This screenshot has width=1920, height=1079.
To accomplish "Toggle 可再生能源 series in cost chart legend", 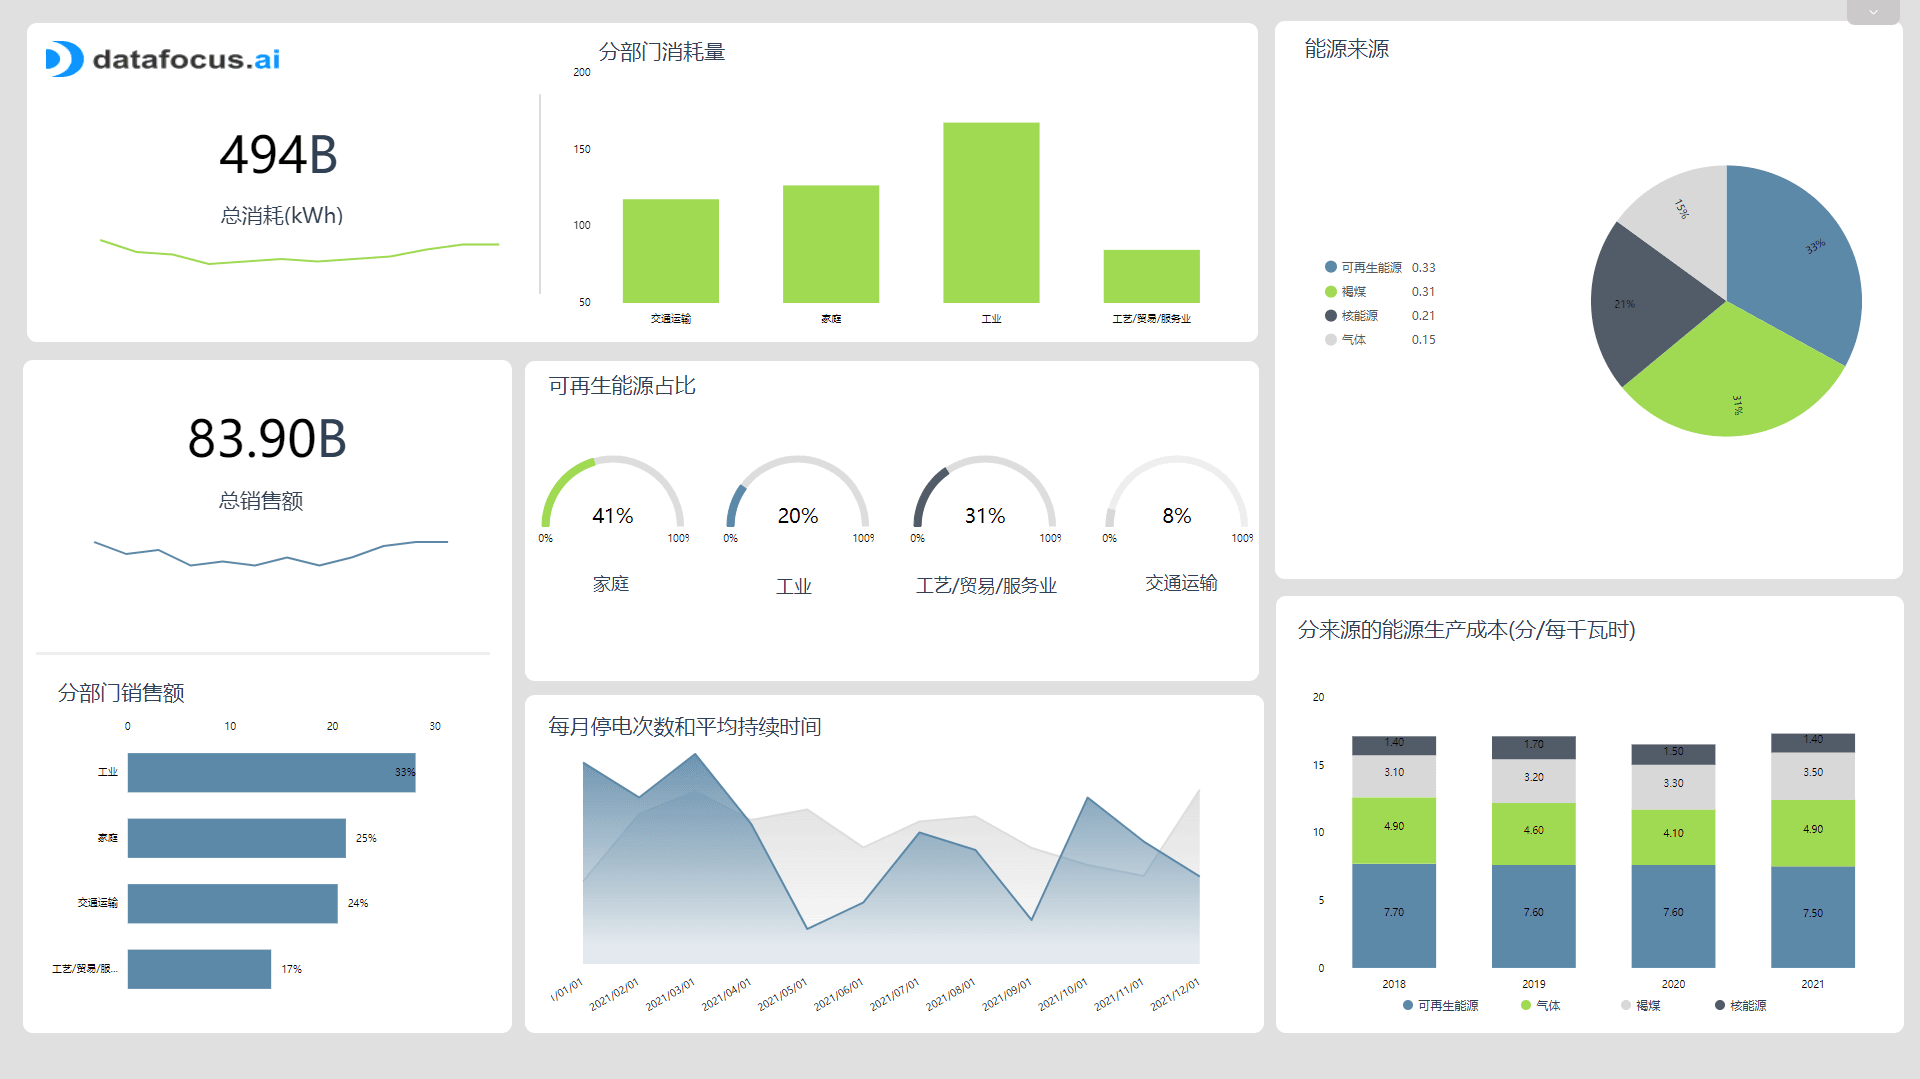I will tap(1440, 1006).
